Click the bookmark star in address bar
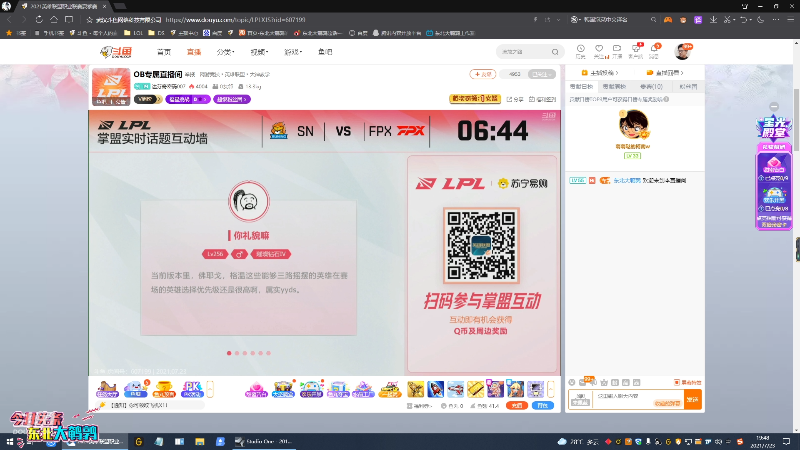The height and width of the screenshot is (450, 800). coord(89,20)
